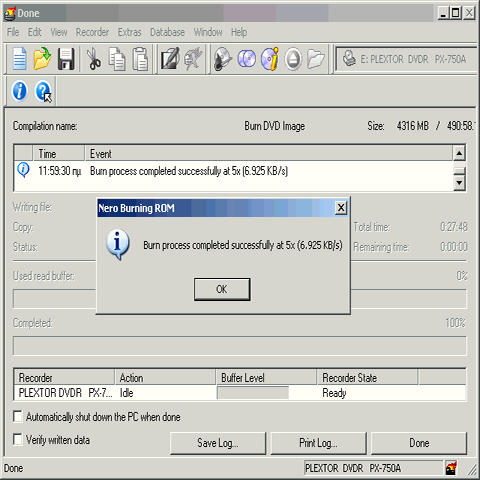Open the File menu
480x480 pixels.
(x=13, y=32)
